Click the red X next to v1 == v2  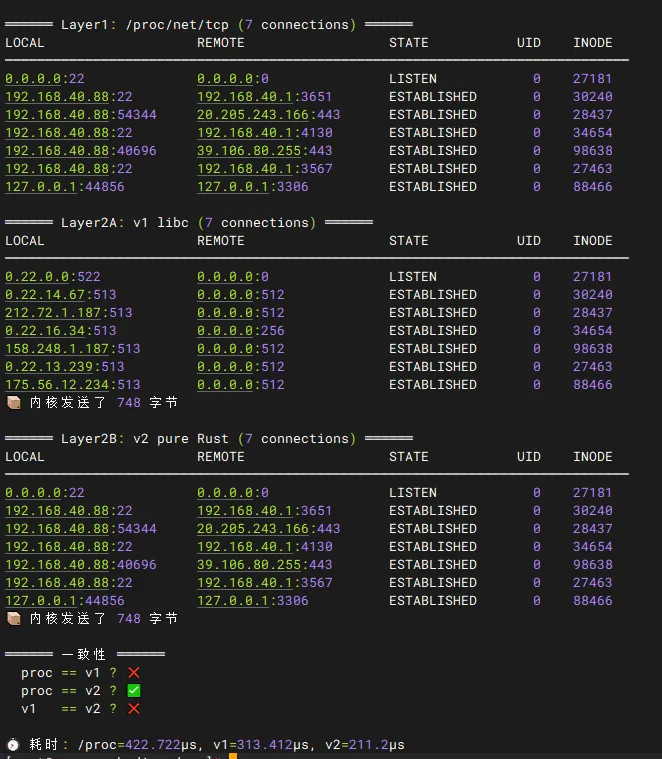click(x=134, y=709)
